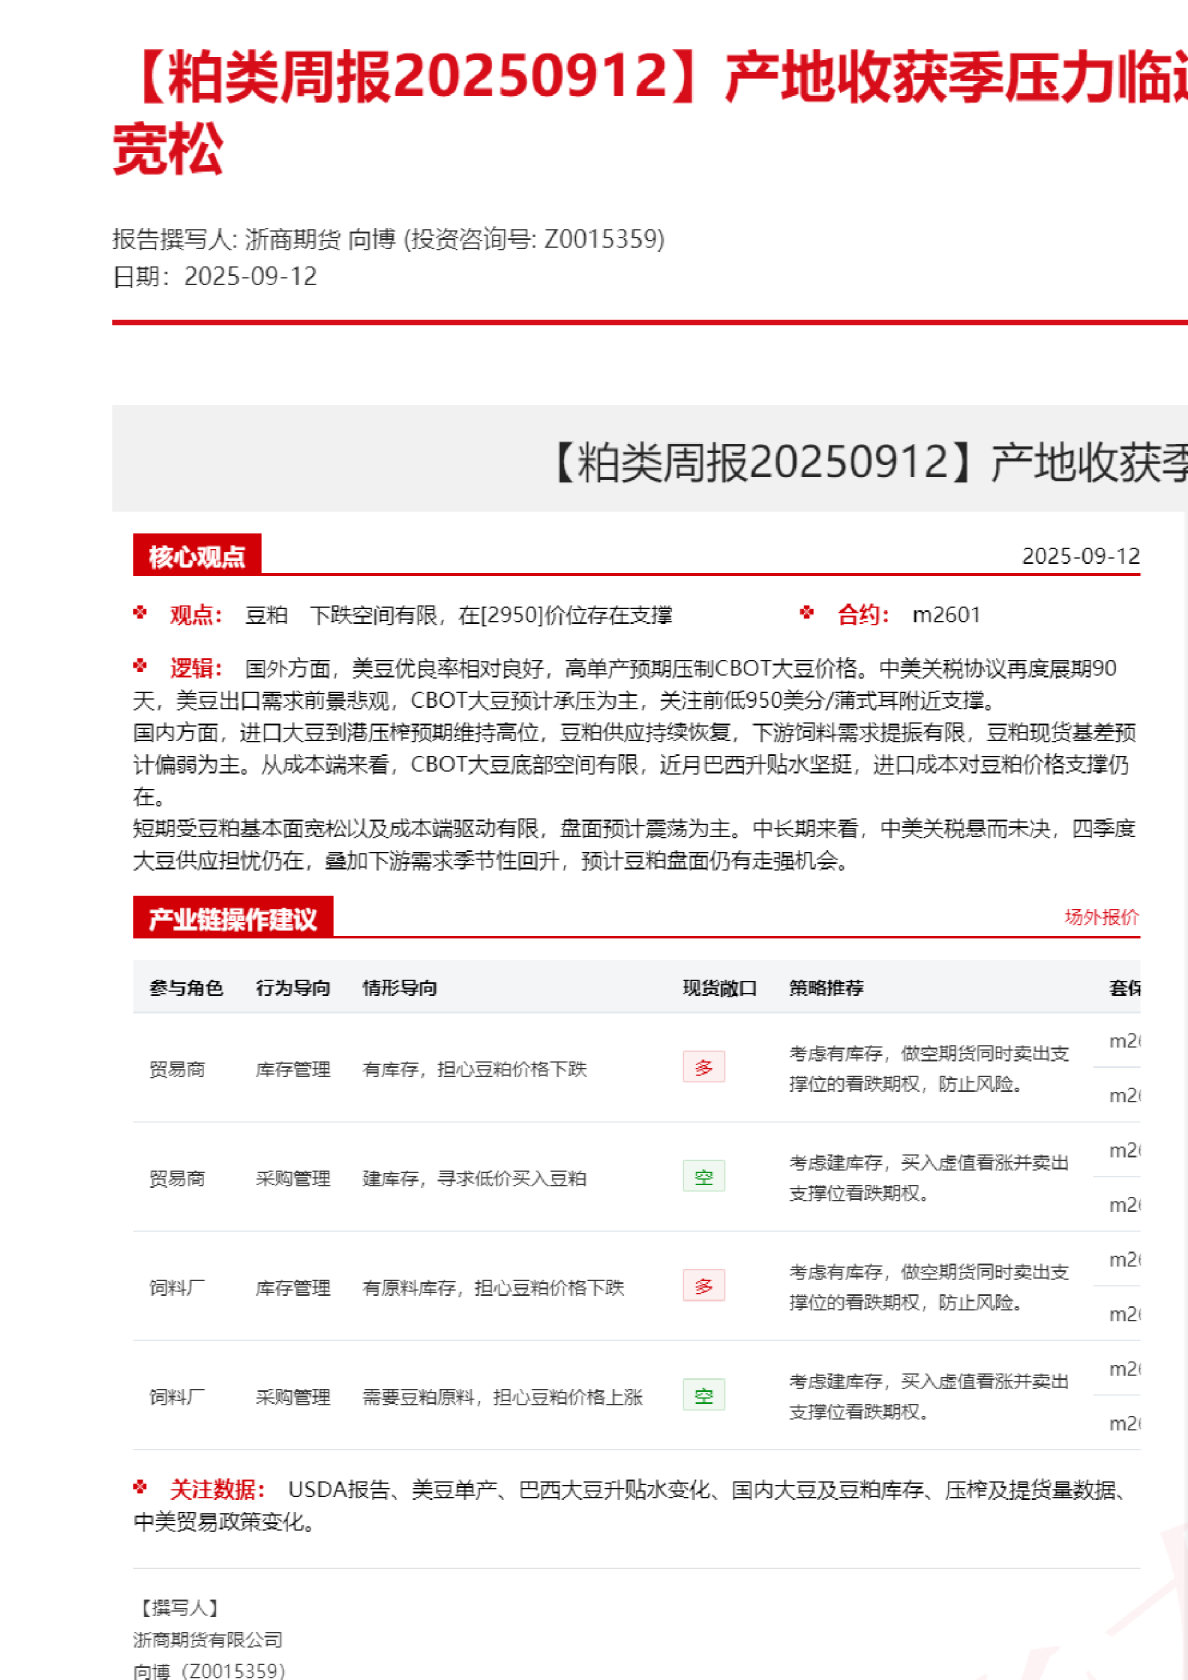Open the 场外报价 link
The height and width of the screenshot is (1680, 1188).
pyautogui.click(x=1101, y=917)
